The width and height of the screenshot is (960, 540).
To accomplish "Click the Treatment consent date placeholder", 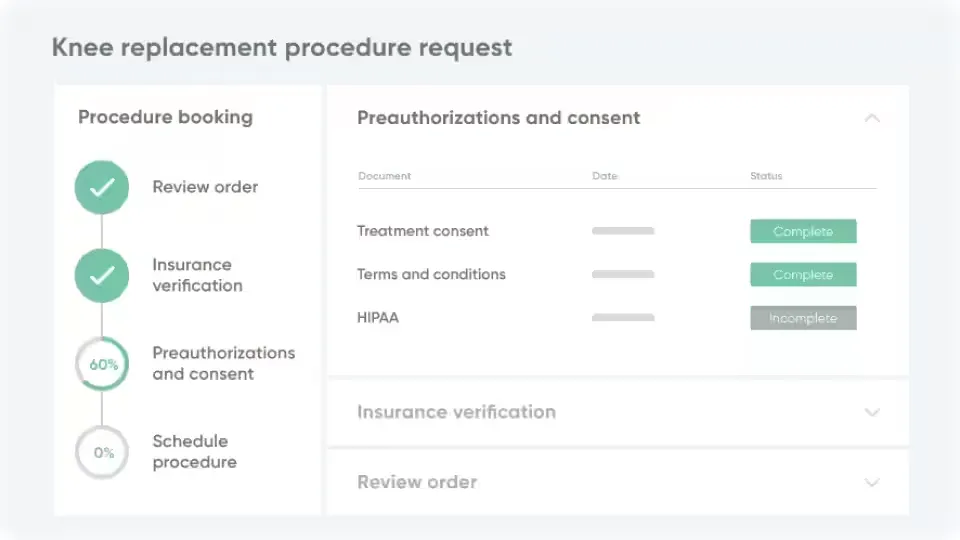I will tap(623, 231).
